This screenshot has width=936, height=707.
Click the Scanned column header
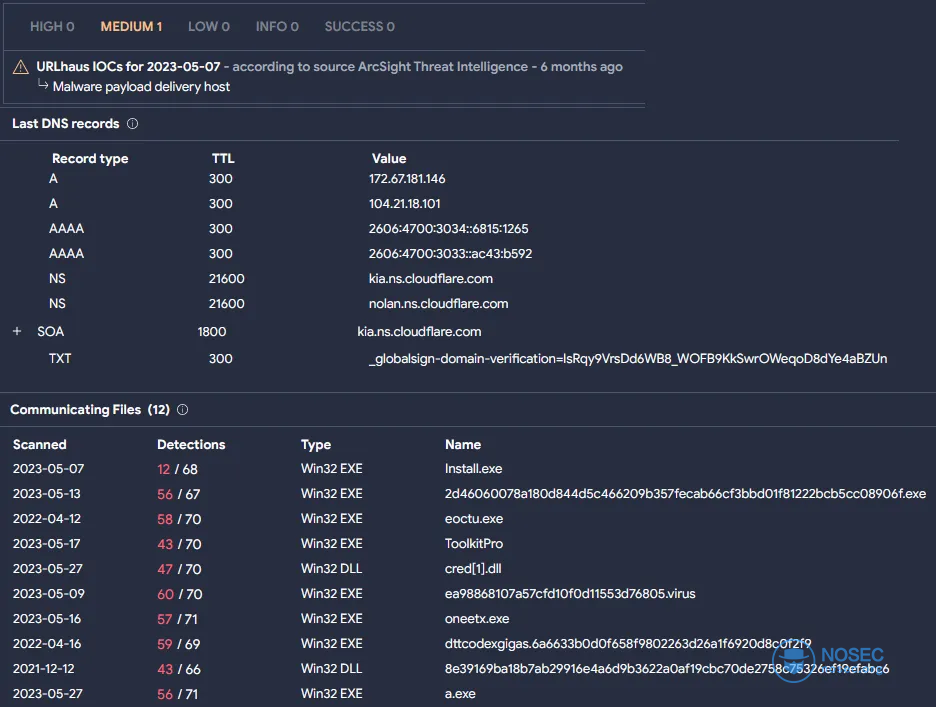pyautogui.click(x=39, y=444)
